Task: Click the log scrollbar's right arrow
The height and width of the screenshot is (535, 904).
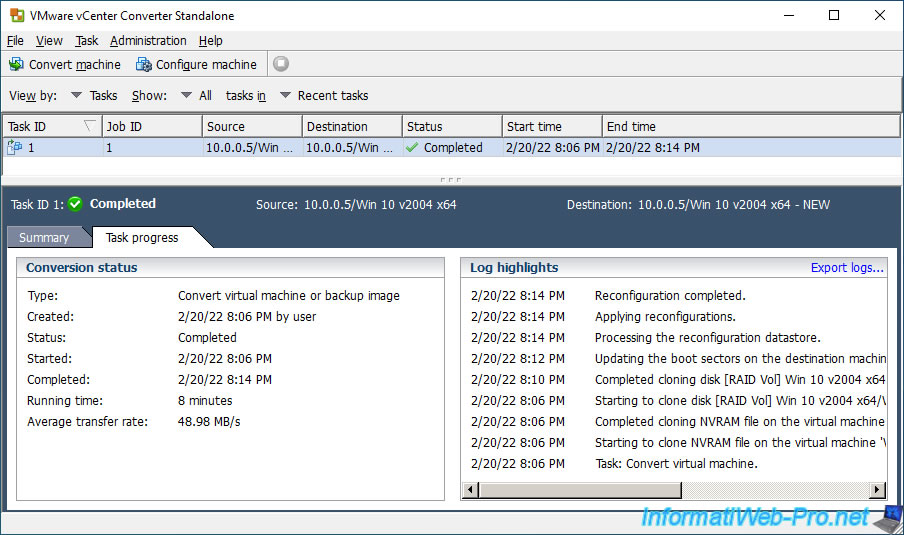Action: click(877, 490)
